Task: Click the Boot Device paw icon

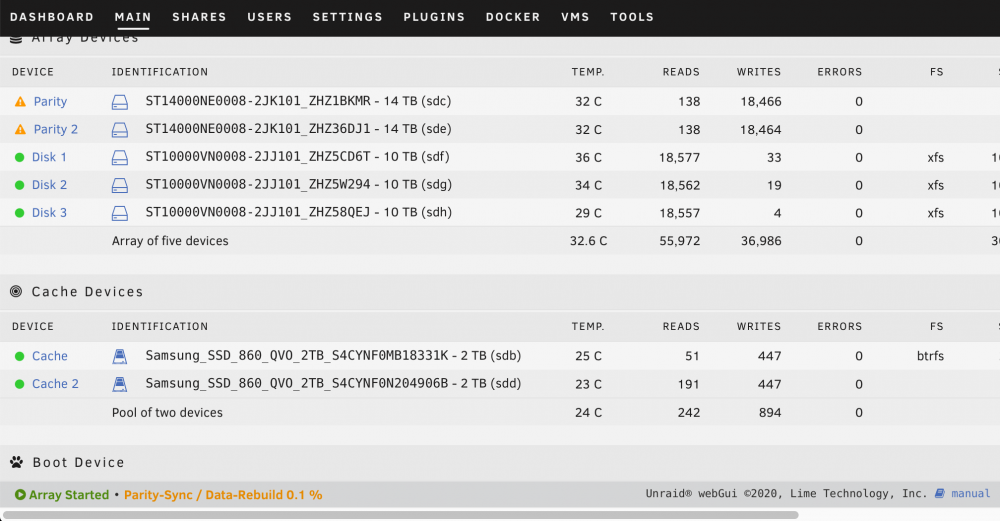Action: [x=17, y=462]
